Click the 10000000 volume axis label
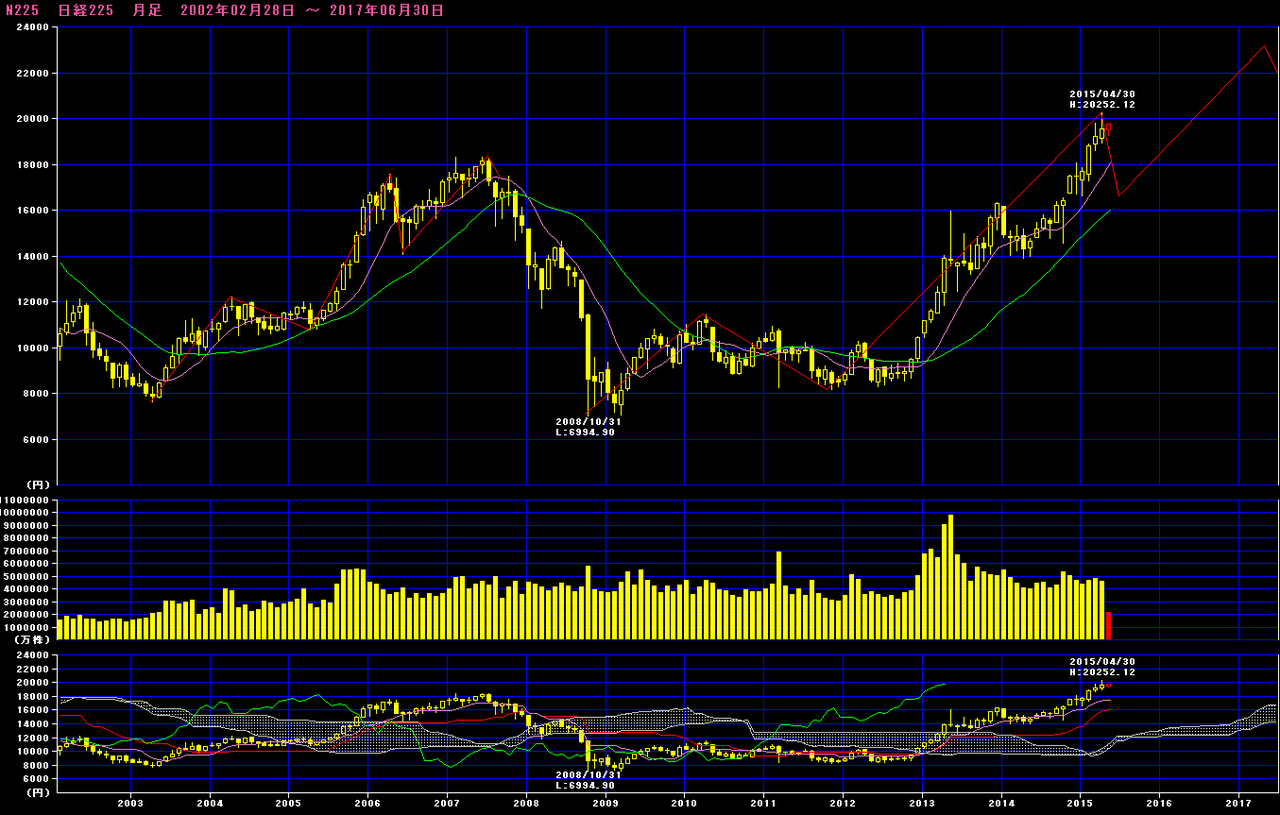Image resolution: width=1280 pixels, height=815 pixels. coord(26,513)
